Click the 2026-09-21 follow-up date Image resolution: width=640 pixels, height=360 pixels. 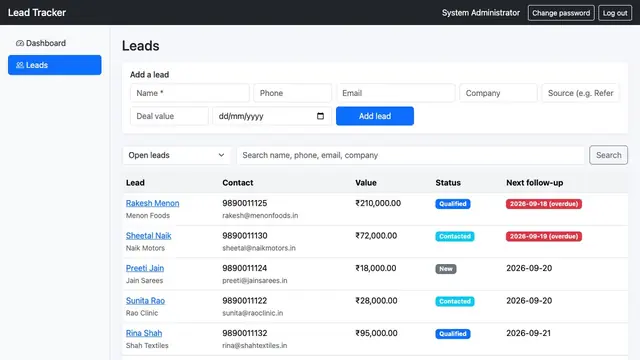coord(528,333)
